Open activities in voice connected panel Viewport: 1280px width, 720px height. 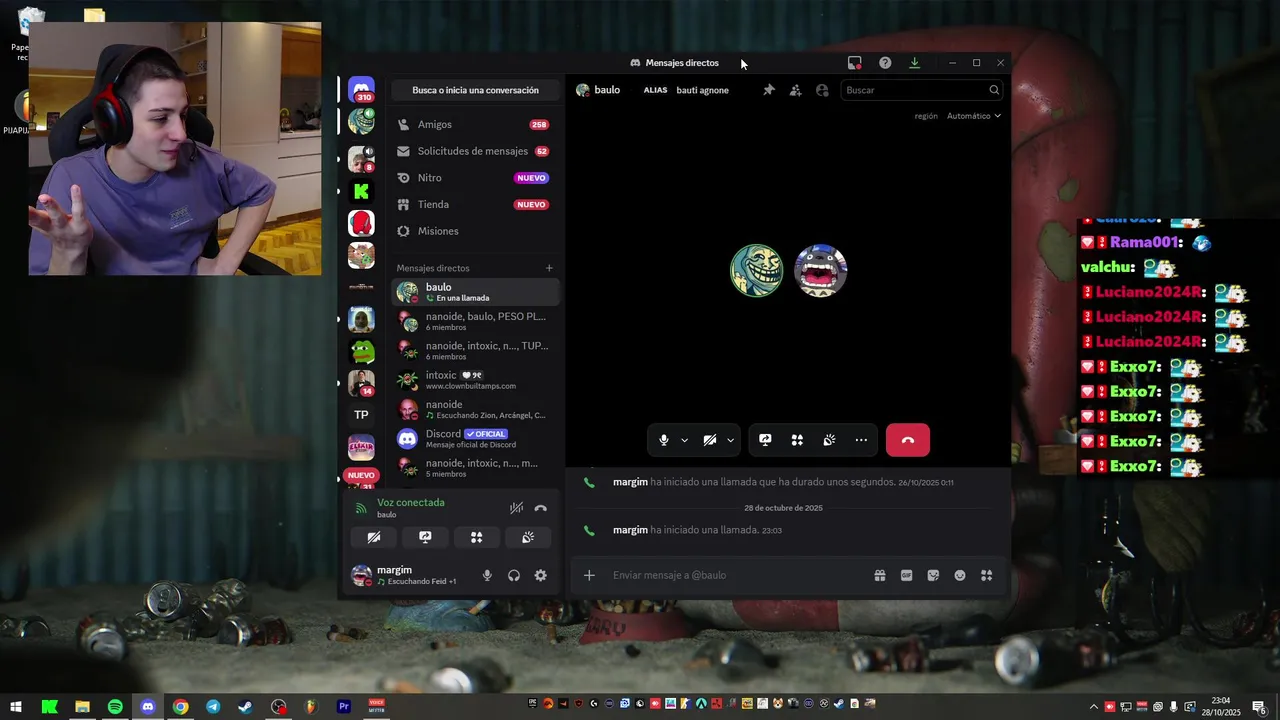pyautogui.click(x=477, y=537)
